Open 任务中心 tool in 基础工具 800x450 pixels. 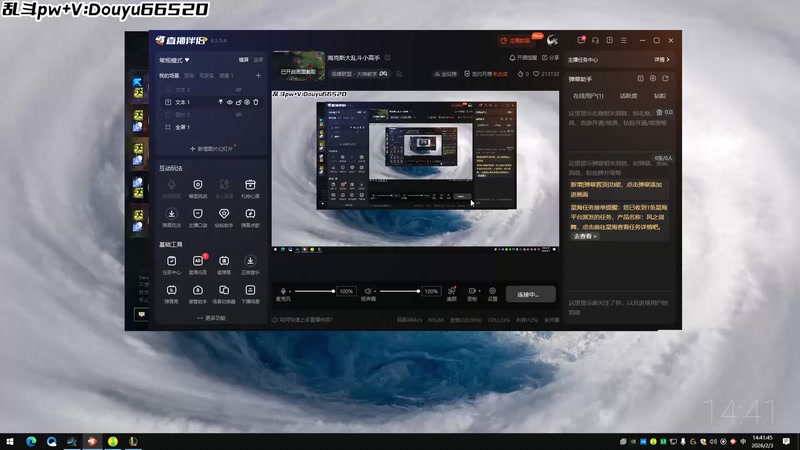click(171, 265)
